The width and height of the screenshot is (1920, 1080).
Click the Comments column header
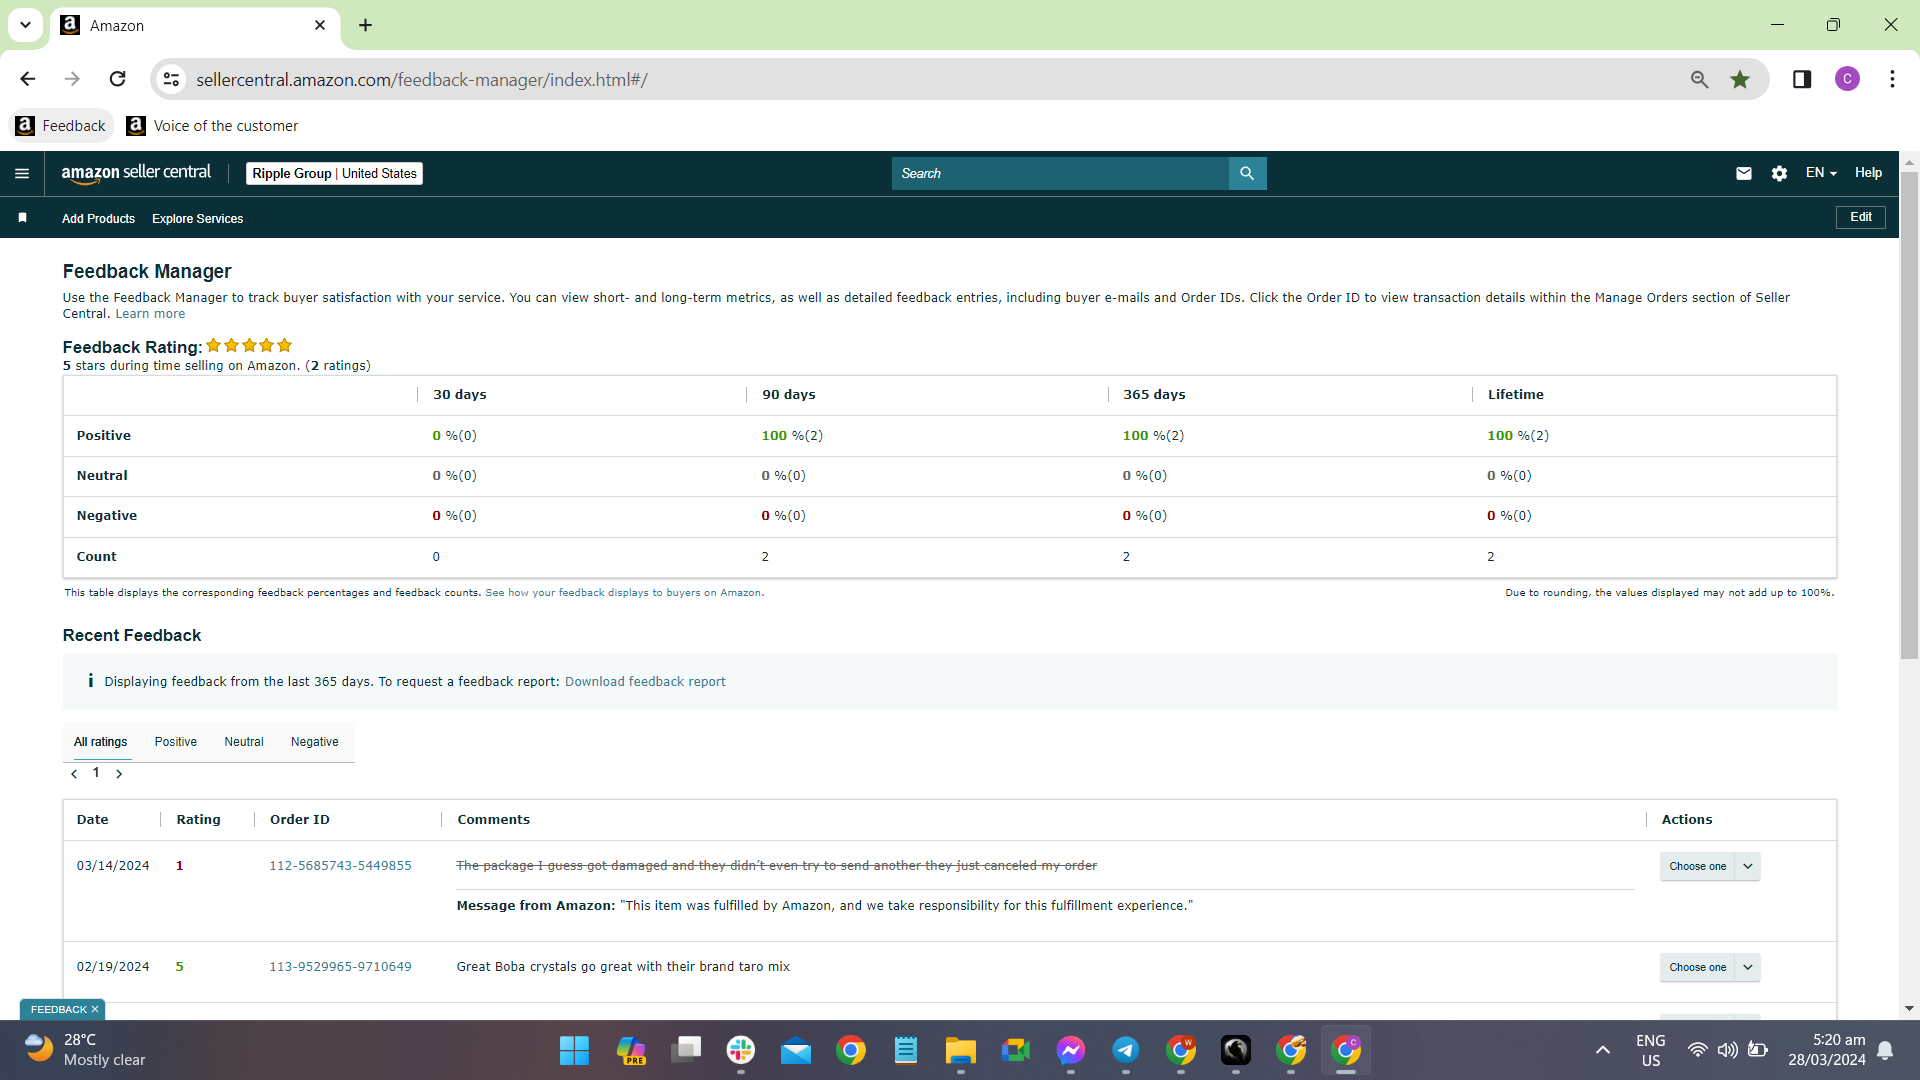494,820
